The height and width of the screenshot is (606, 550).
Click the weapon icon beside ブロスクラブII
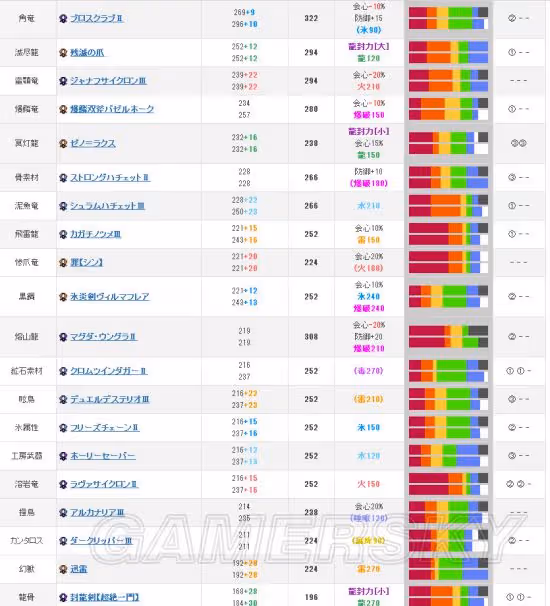coord(63,19)
